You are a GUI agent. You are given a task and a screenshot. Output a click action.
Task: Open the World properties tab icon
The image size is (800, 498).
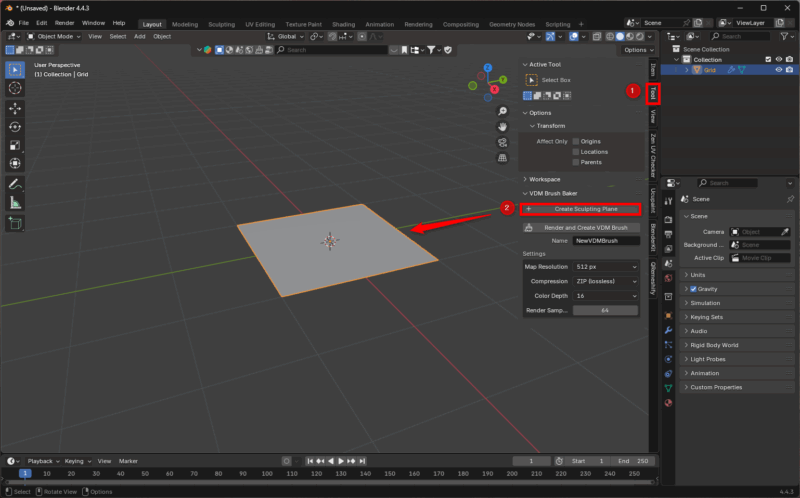(x=668, y=278)
